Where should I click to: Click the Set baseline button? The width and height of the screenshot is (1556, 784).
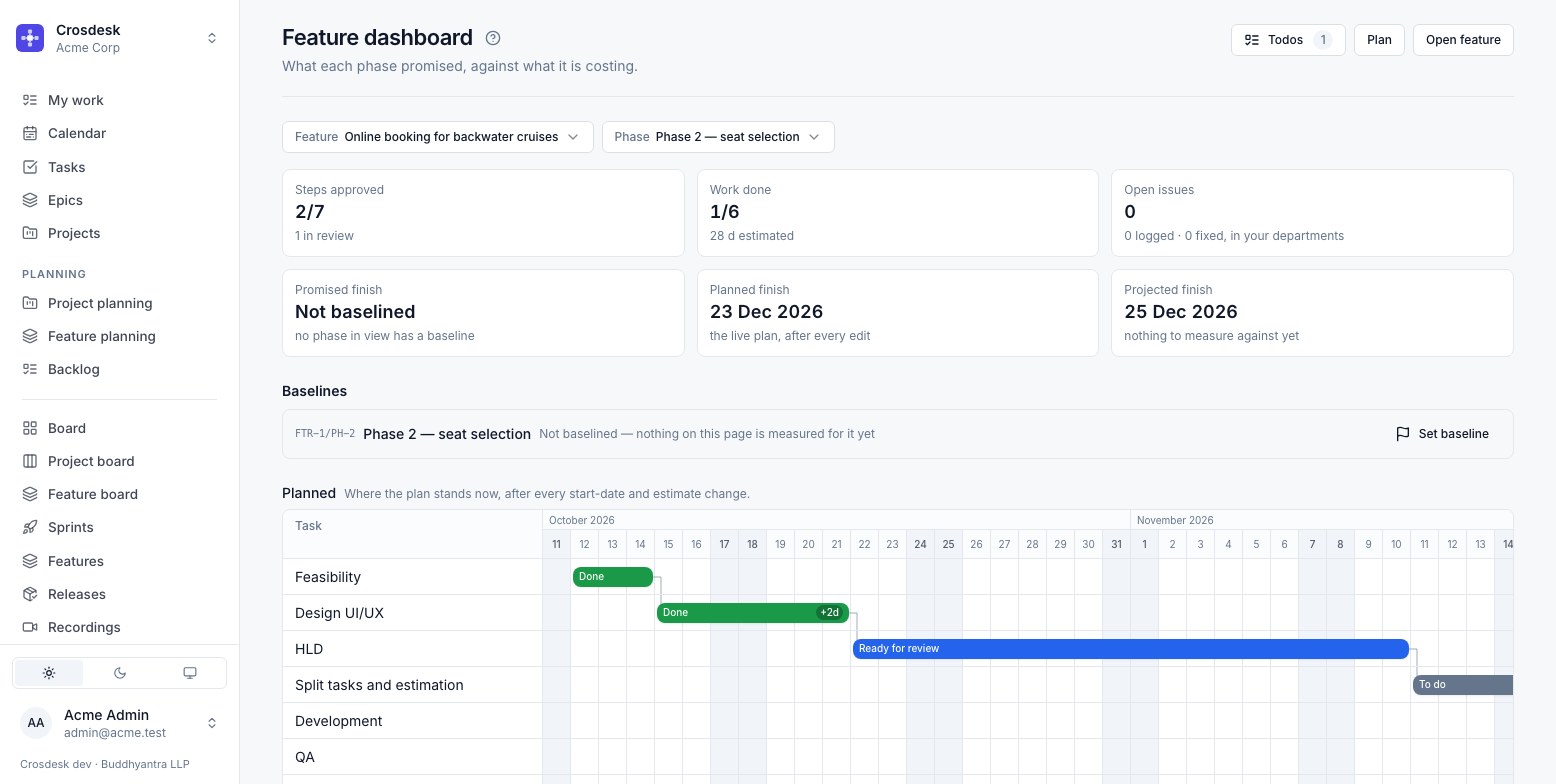(x=1442, y=434)
